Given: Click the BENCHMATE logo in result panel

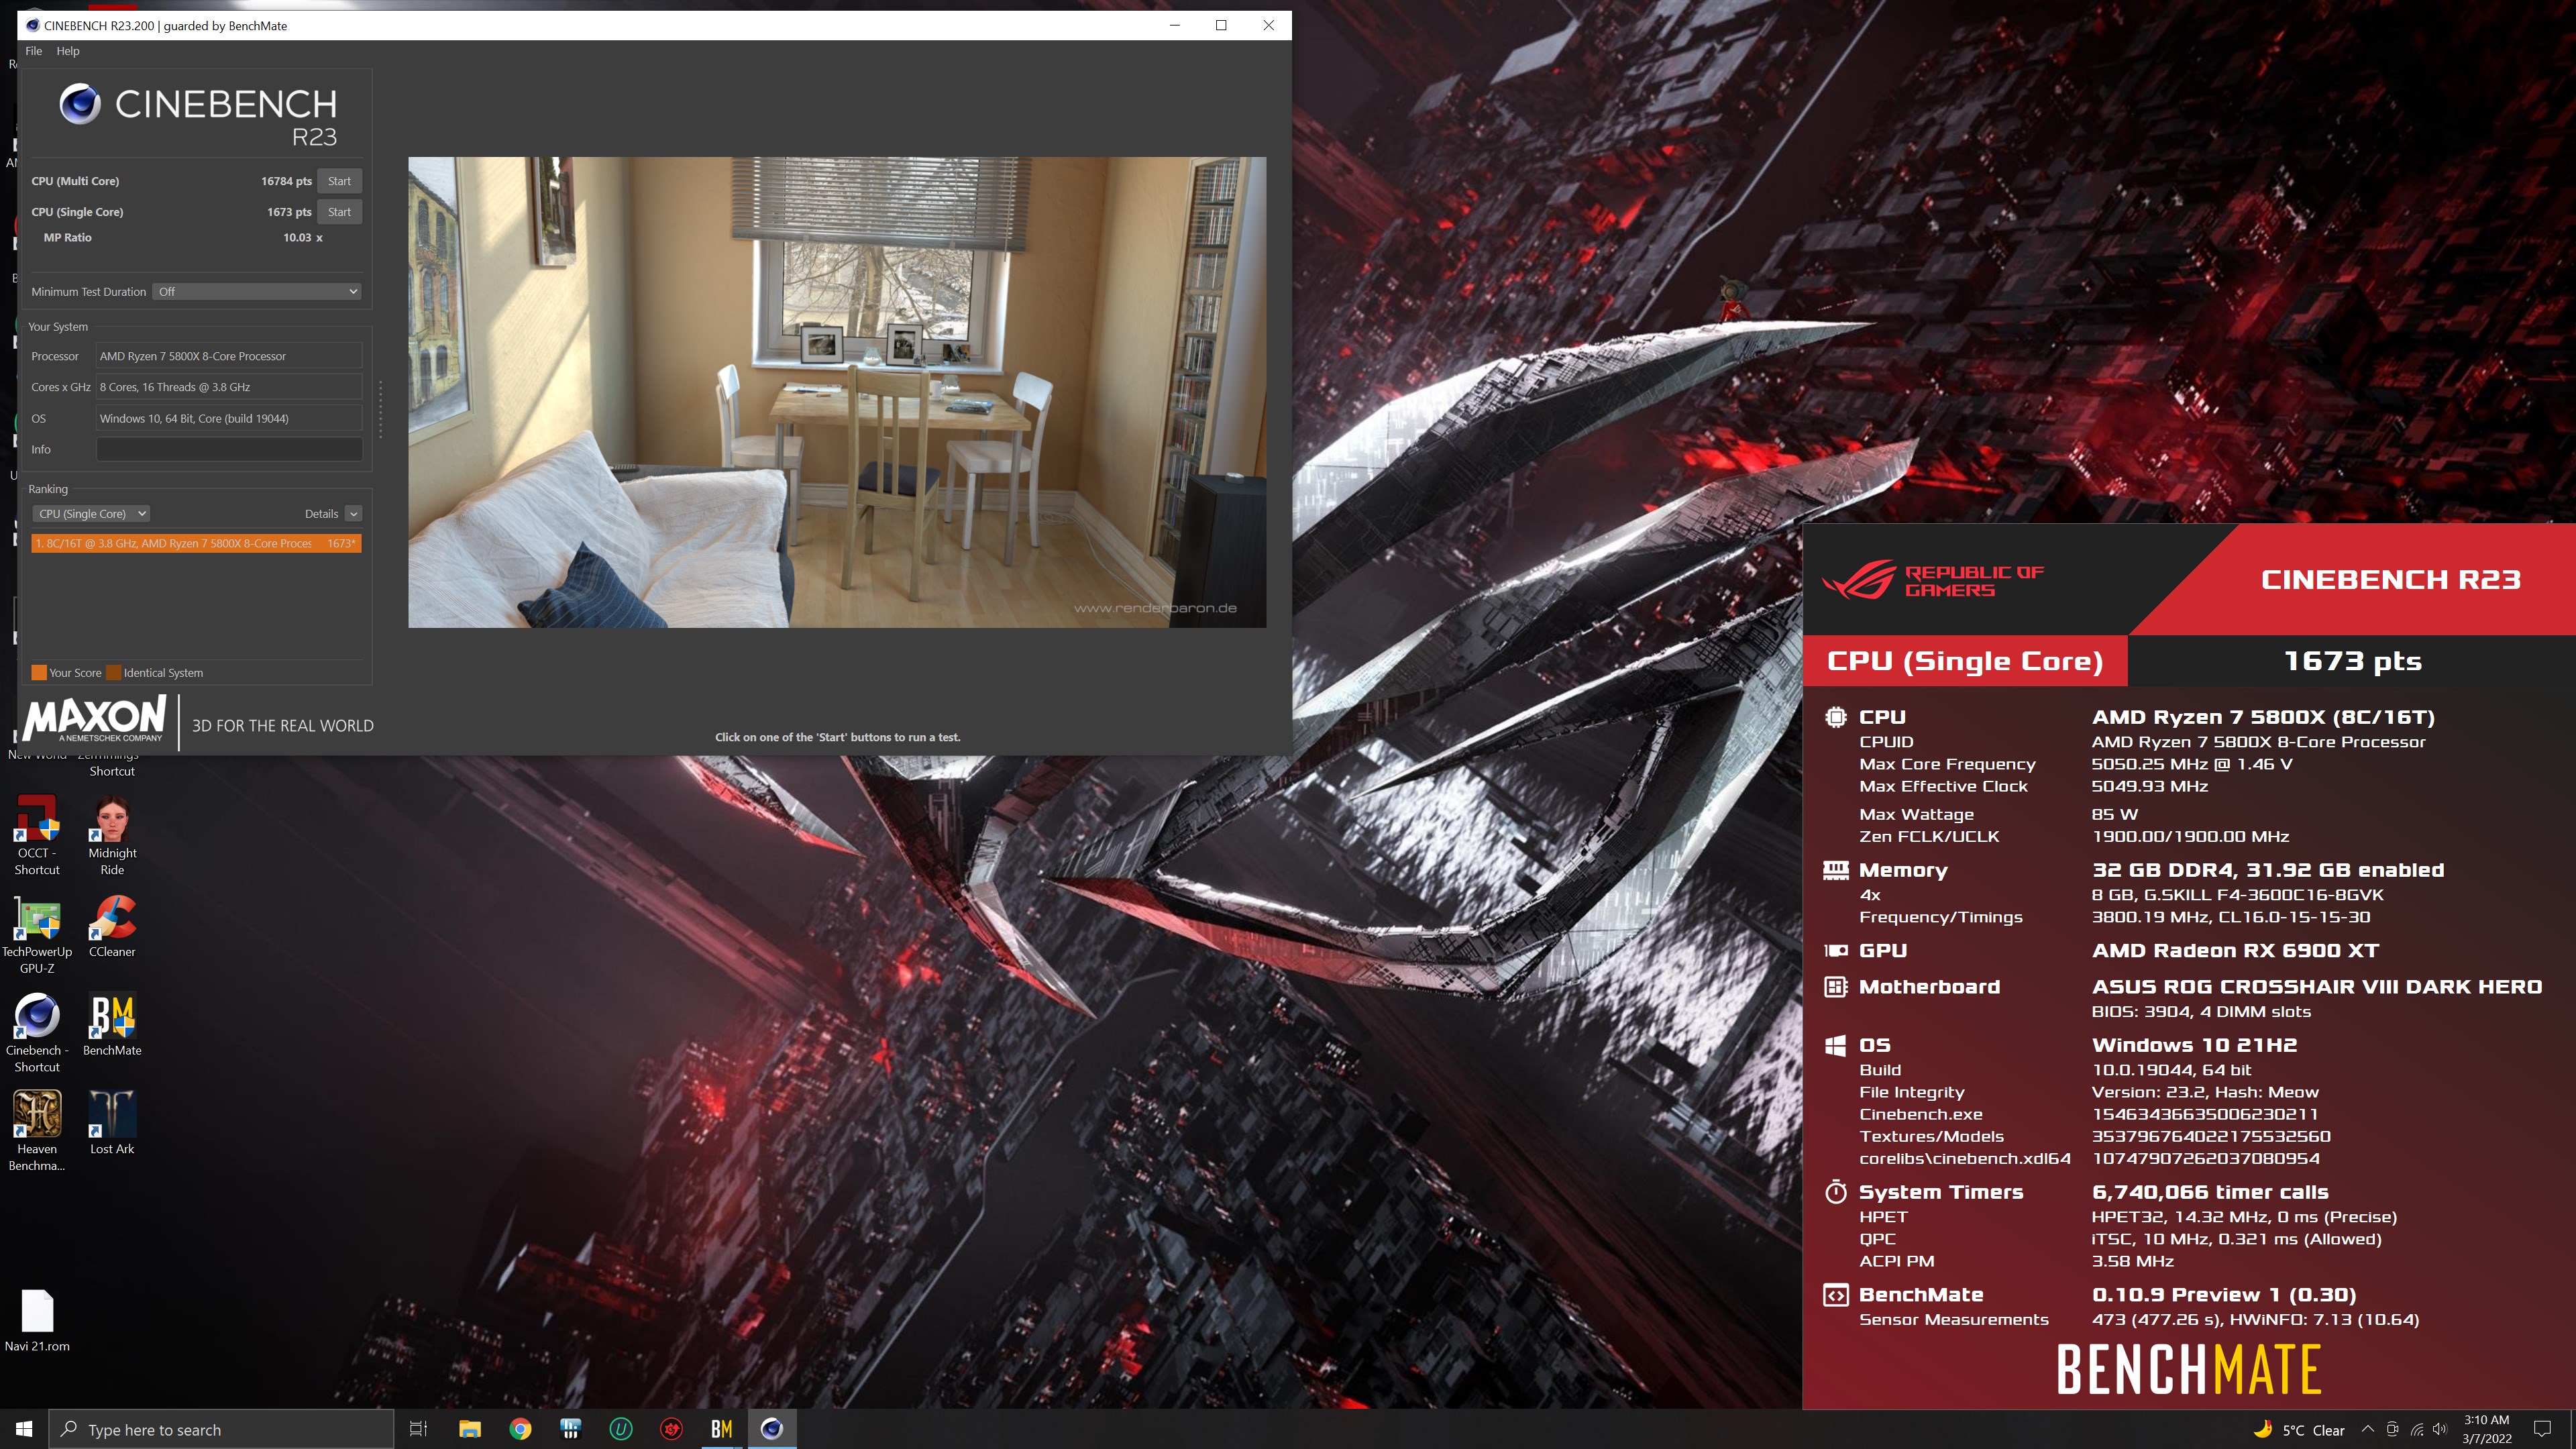Looking at the screenshot, I should click(2188, 1370).
